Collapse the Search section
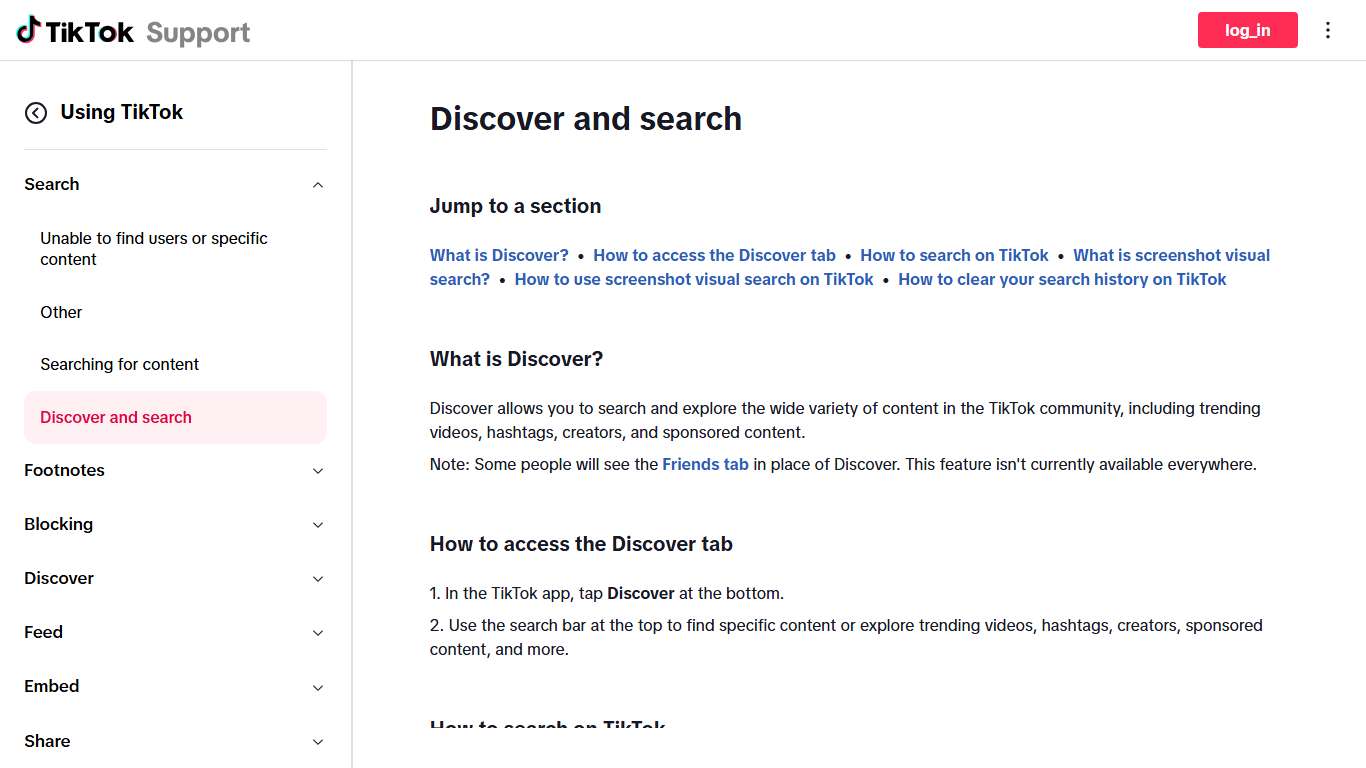1366x768 pixels. pos(318,185)
